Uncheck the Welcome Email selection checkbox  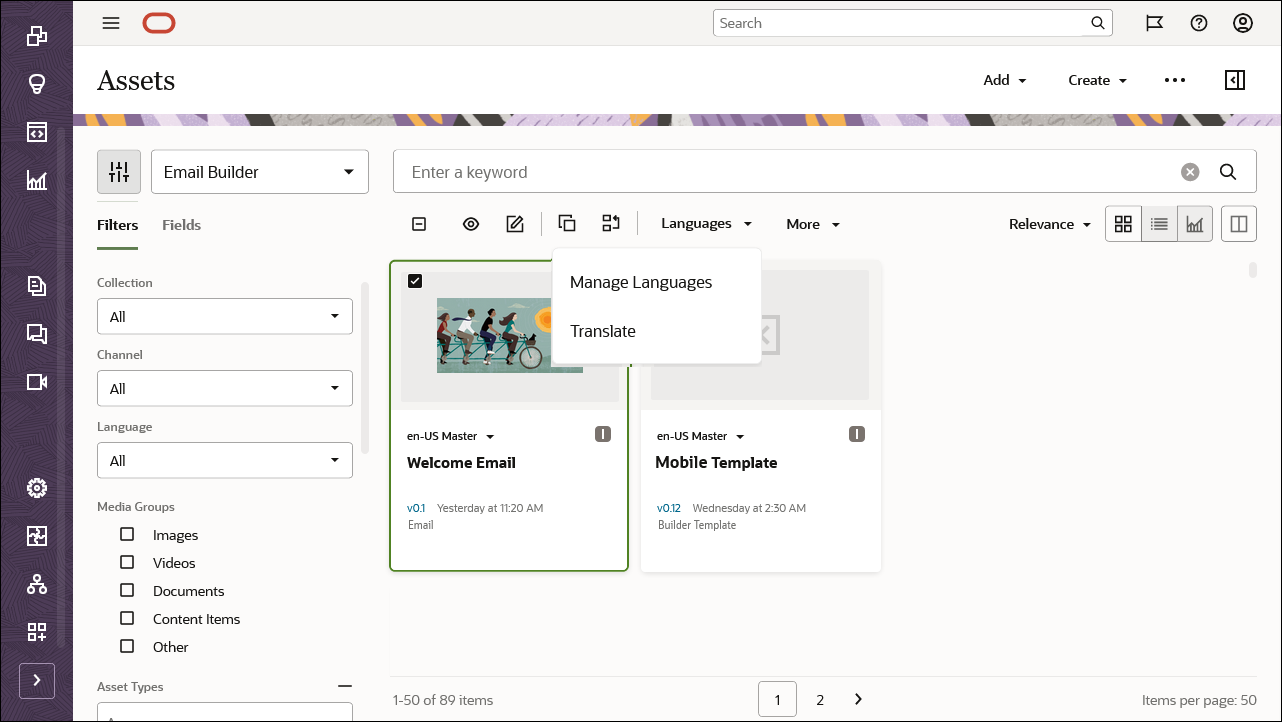coord(415,281)
